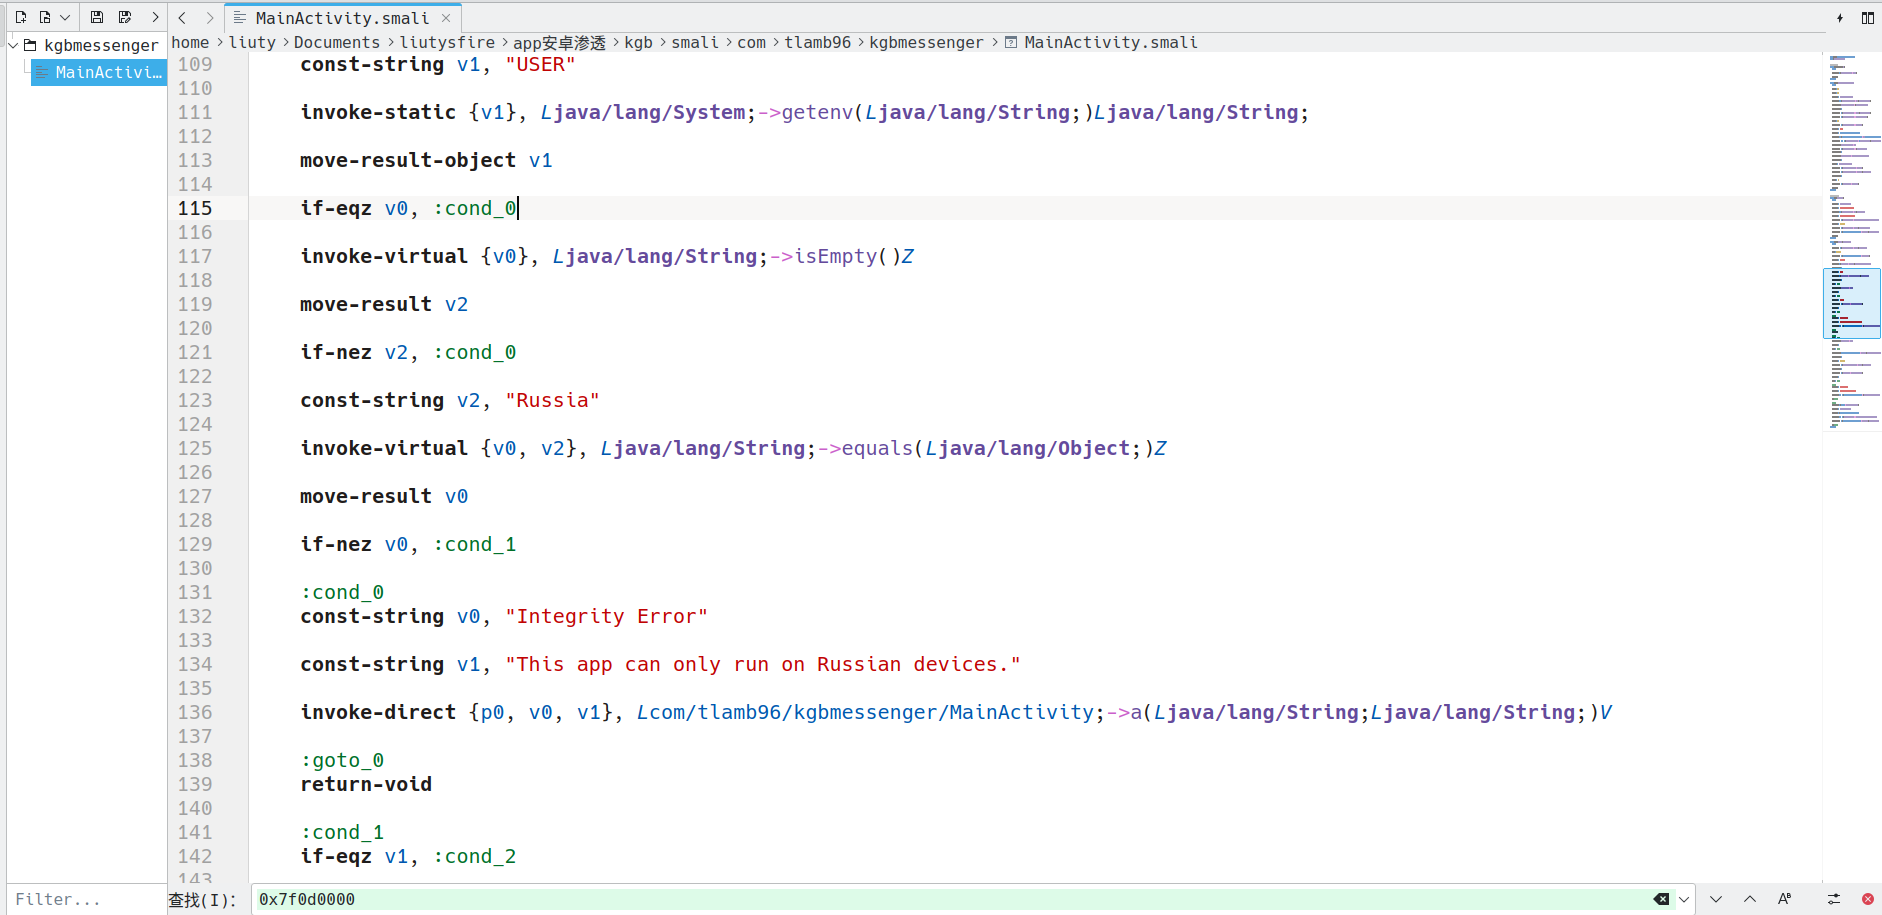Click 'home' in the breadcrumb path
Viewport: 1882px width, 915px height.
point(190,42)
